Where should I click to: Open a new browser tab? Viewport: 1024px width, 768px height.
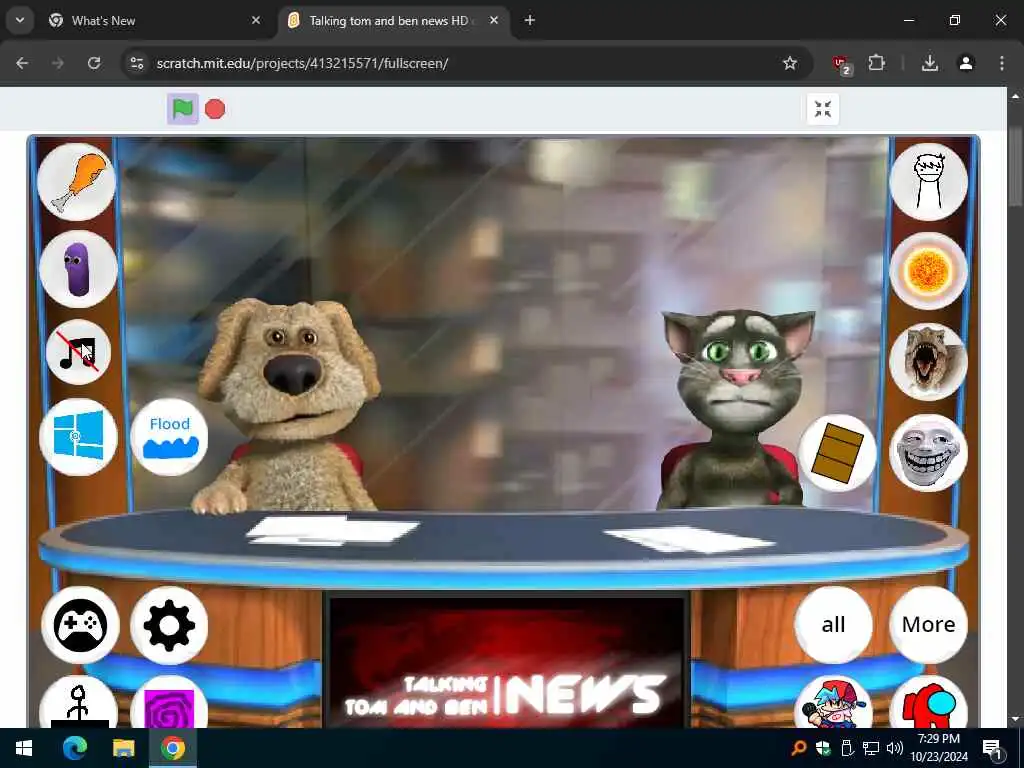(x=530, y=21)
